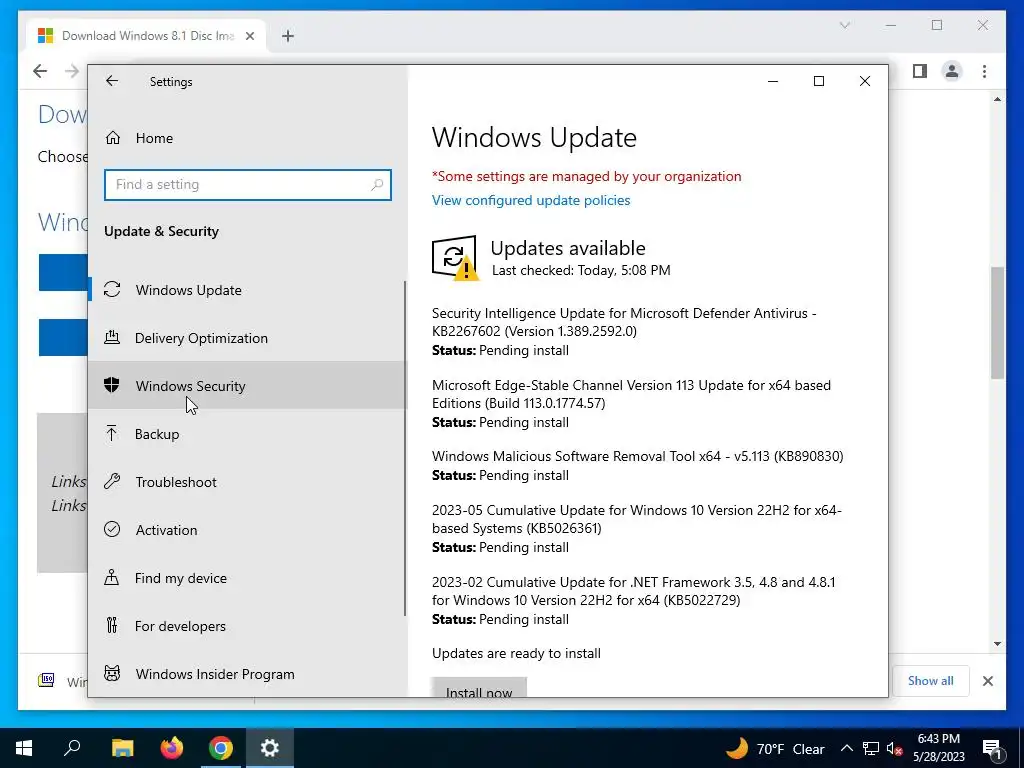Select the Delivery Optimization icon

pos(112,338)
